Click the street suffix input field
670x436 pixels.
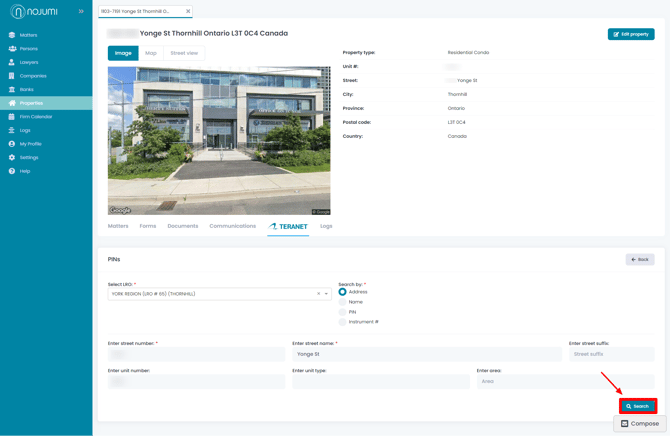pos(611,354)
